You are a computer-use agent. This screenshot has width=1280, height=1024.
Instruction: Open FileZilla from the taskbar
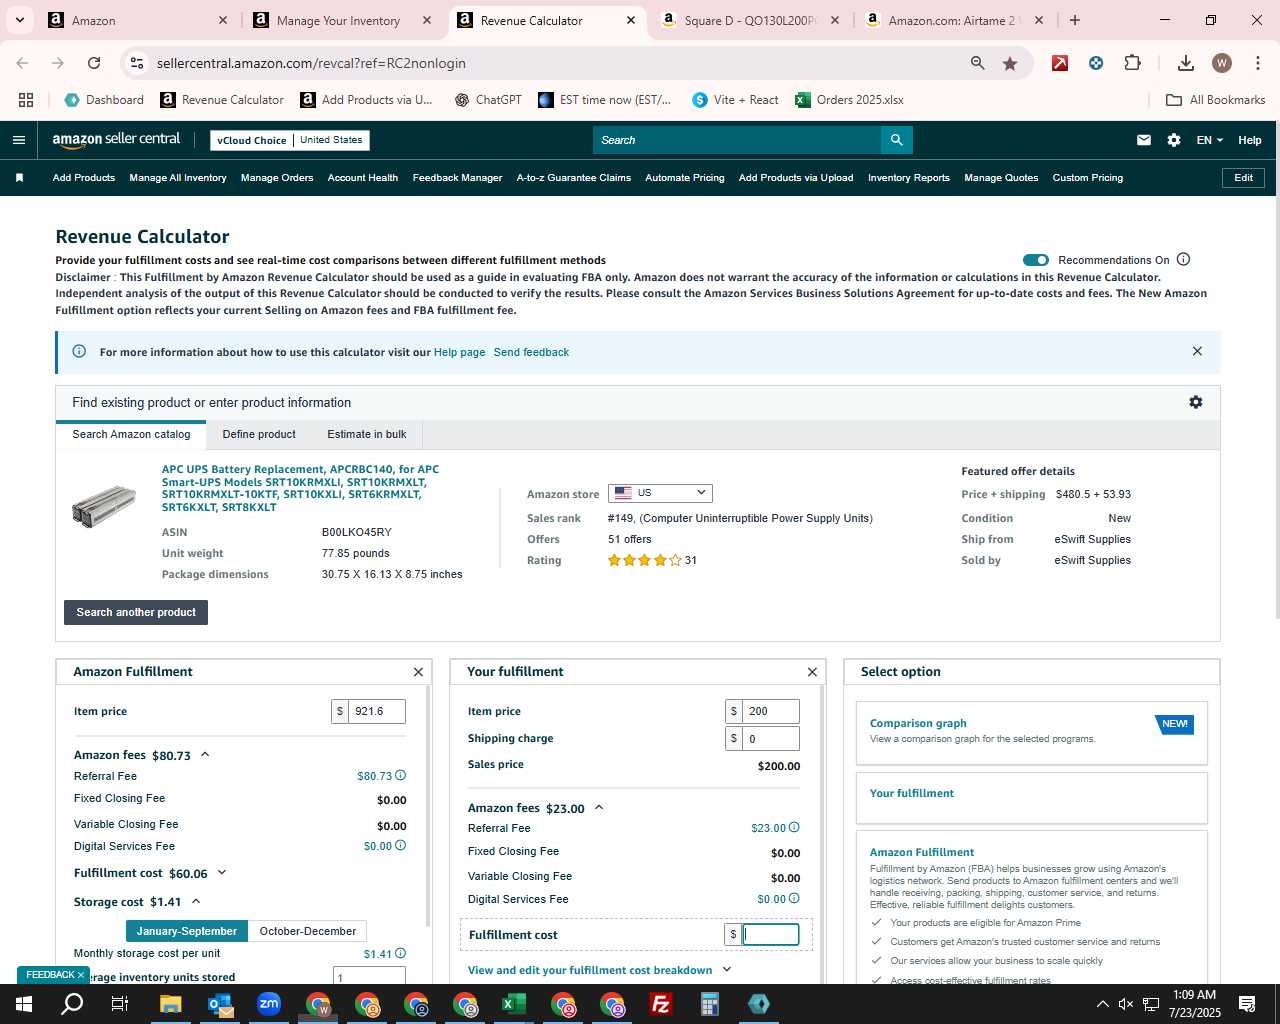pos(661,1004)
